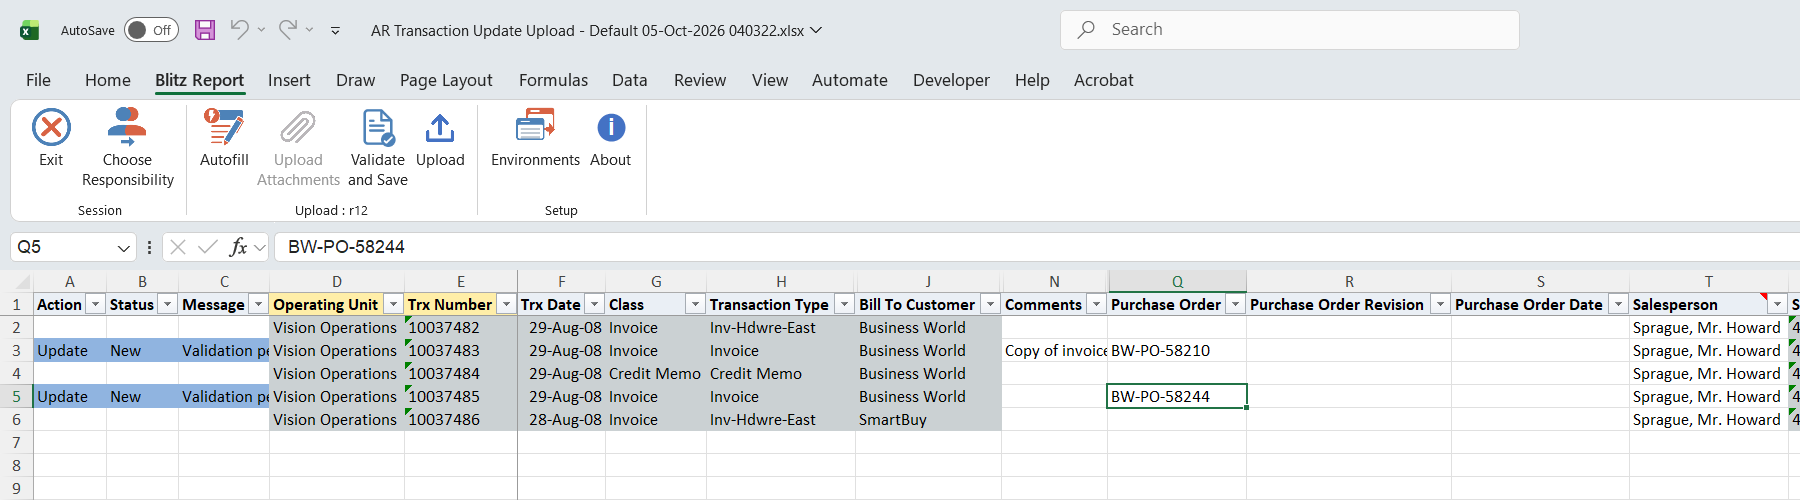Open the Status column filter
1800x500 pixels.
(168, 304)
